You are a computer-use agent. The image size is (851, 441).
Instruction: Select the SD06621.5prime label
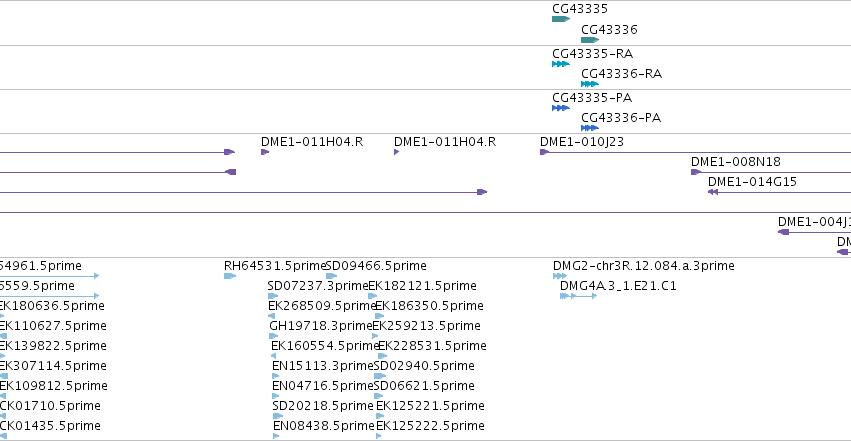[424, 386]
